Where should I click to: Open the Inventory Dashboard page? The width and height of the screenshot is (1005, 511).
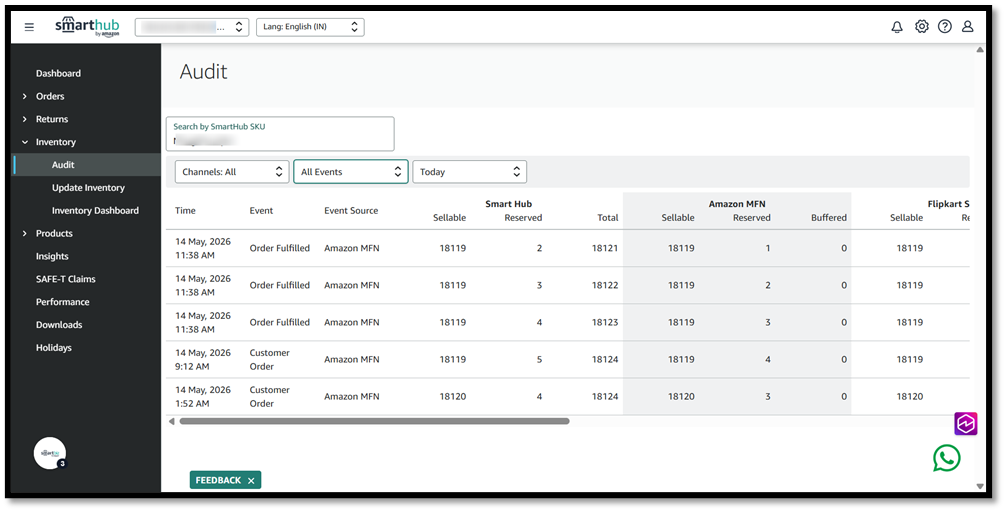tap(96, 210)
